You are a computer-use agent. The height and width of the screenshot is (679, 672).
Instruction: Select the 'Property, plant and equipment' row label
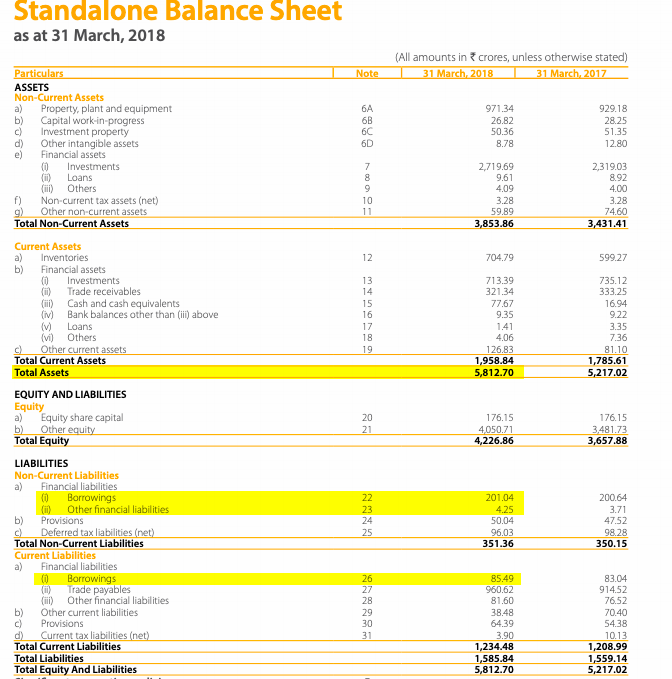coord(106,109)
